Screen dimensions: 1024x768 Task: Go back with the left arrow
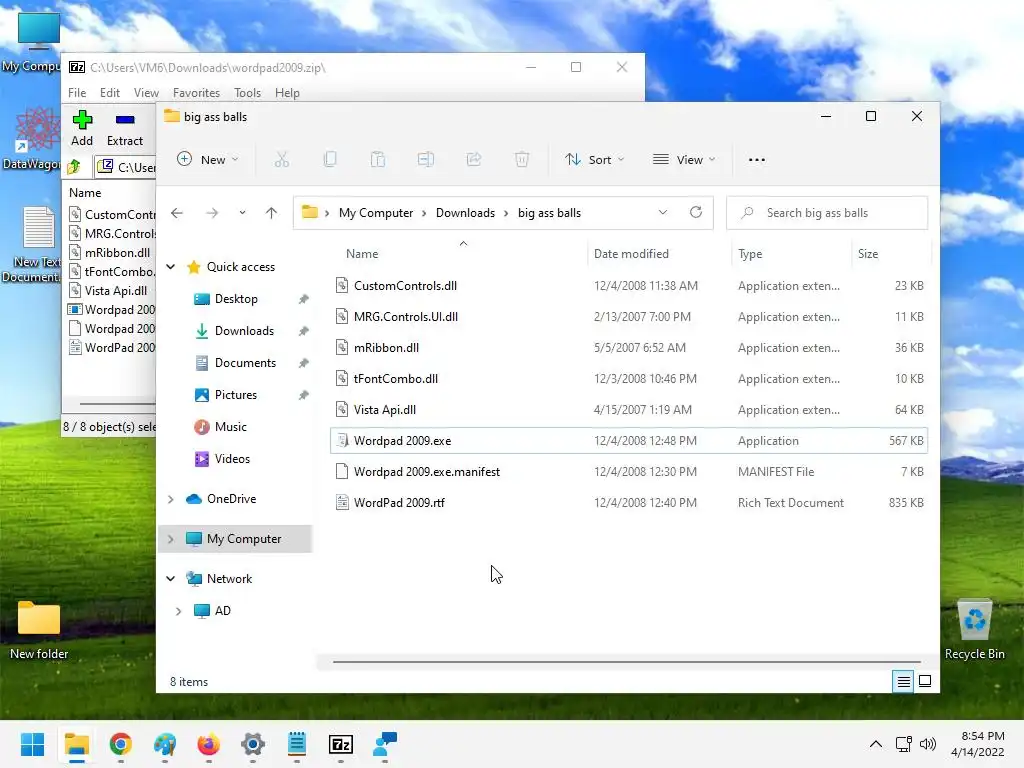click(176, 213)
